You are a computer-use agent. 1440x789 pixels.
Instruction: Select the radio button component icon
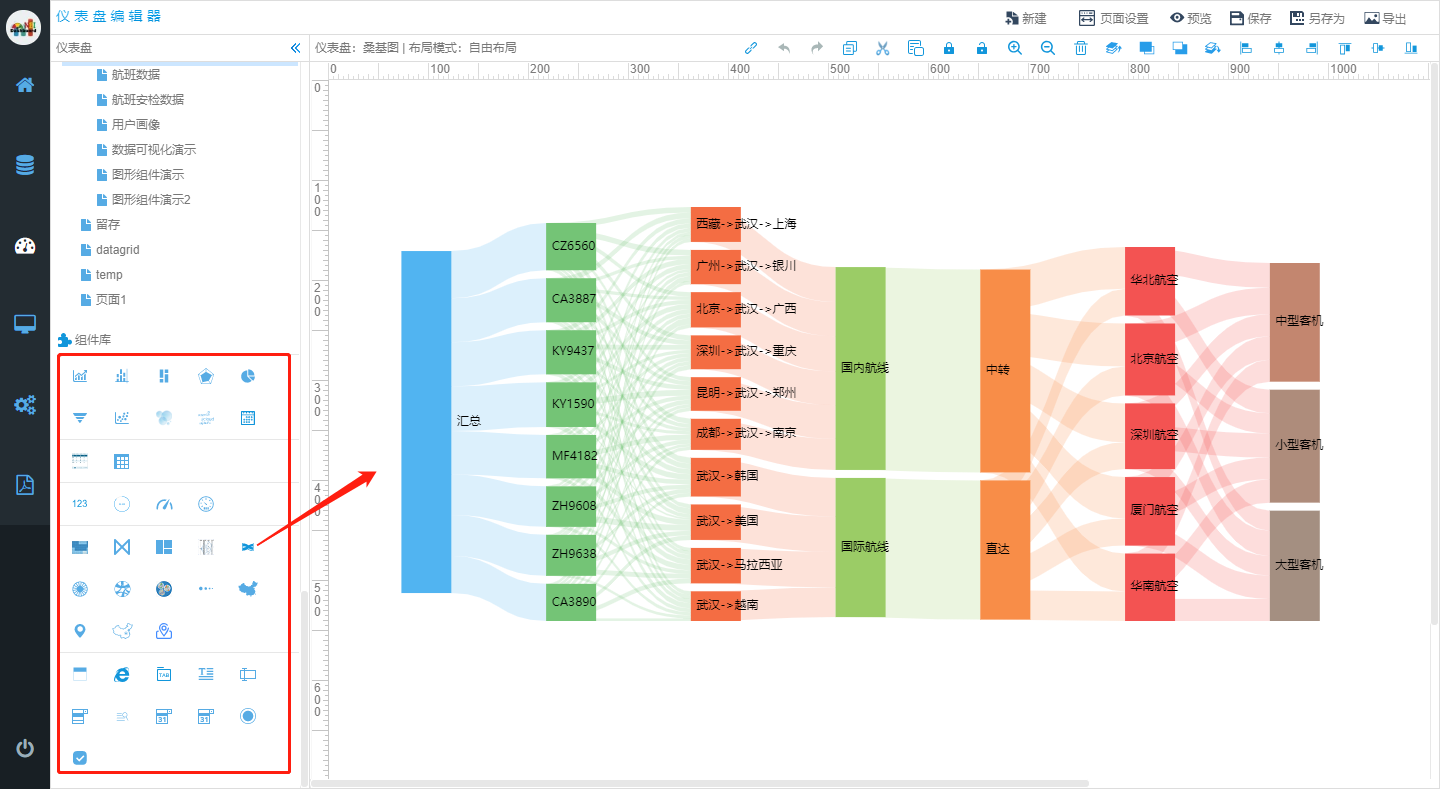[248, 716]
